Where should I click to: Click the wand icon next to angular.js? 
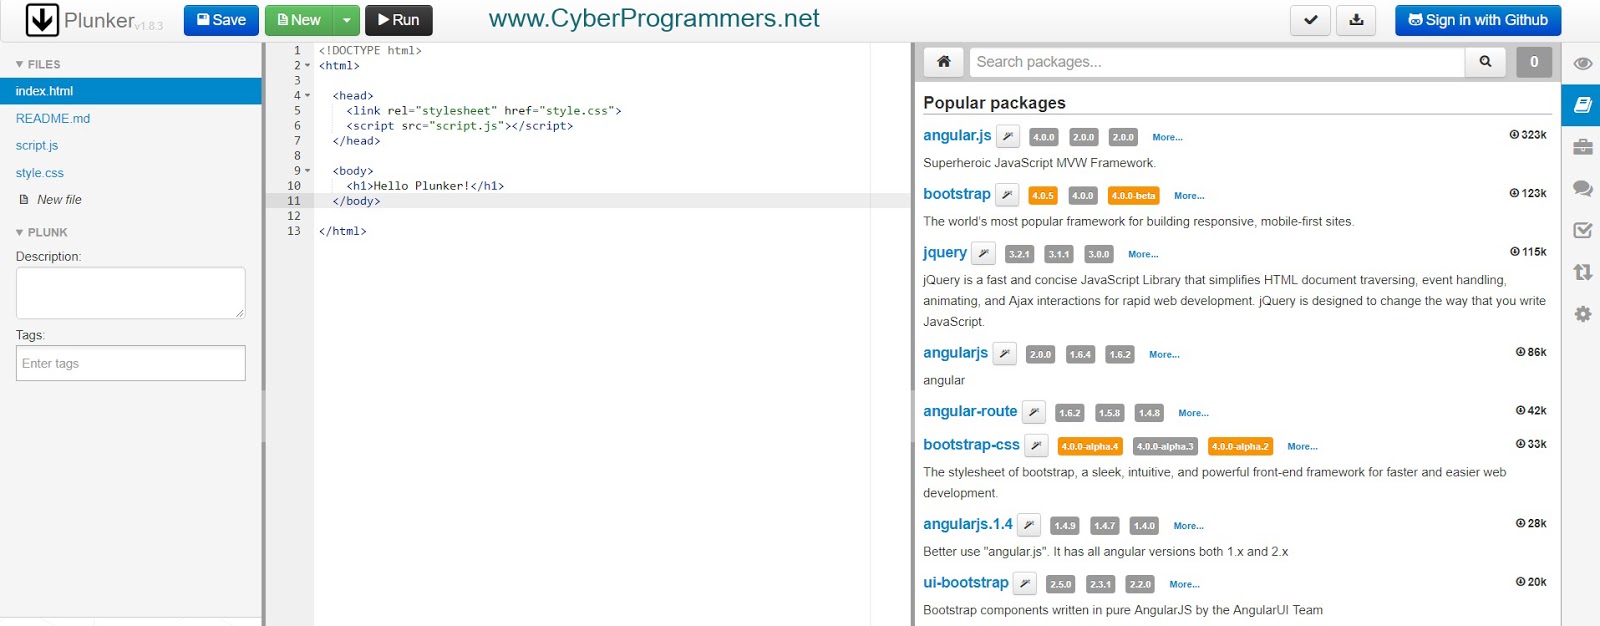1008,137
